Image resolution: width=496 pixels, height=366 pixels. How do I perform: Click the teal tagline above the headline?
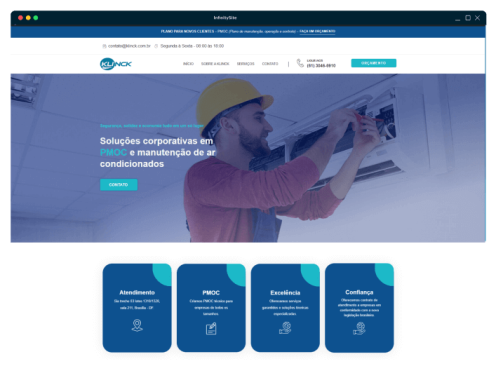pyautogui.click(x=152, y=126)
